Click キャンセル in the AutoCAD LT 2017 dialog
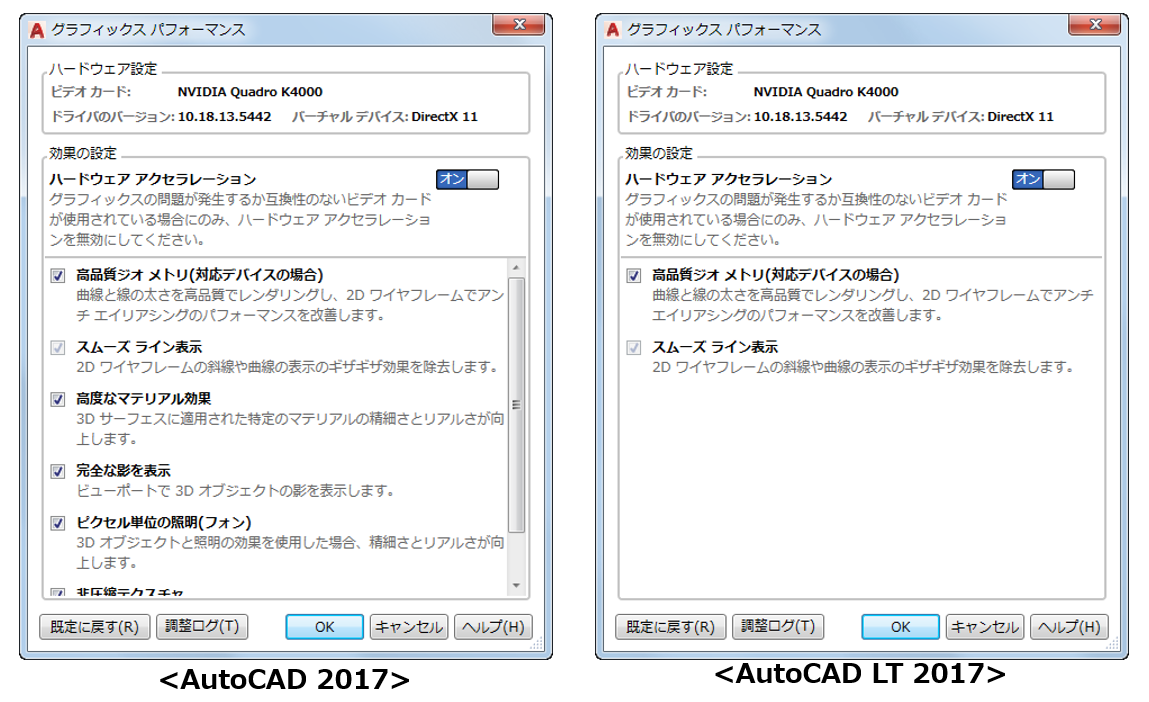This screenshot has height=702, width=1149. click(x=985, y=627)
